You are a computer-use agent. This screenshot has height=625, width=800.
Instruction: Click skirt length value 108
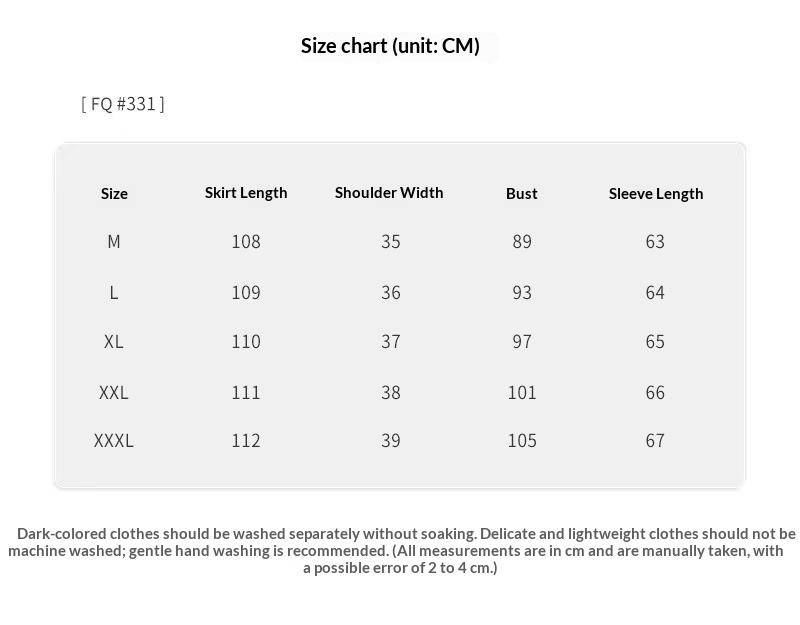[246, 242]
